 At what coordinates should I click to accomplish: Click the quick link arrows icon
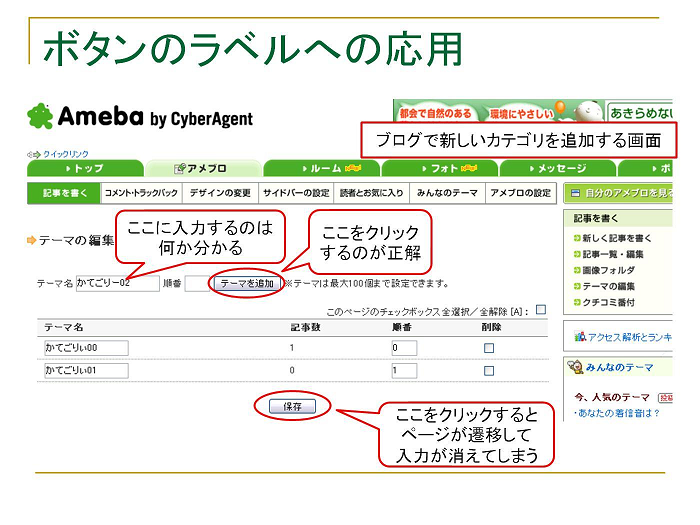tap(34, 154)
